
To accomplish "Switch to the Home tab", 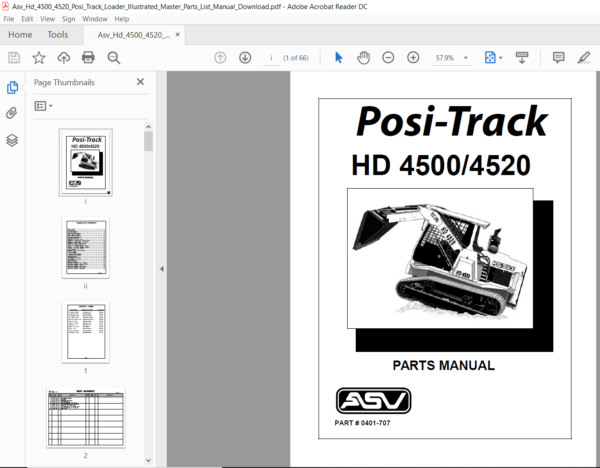I will click(20, 35).
